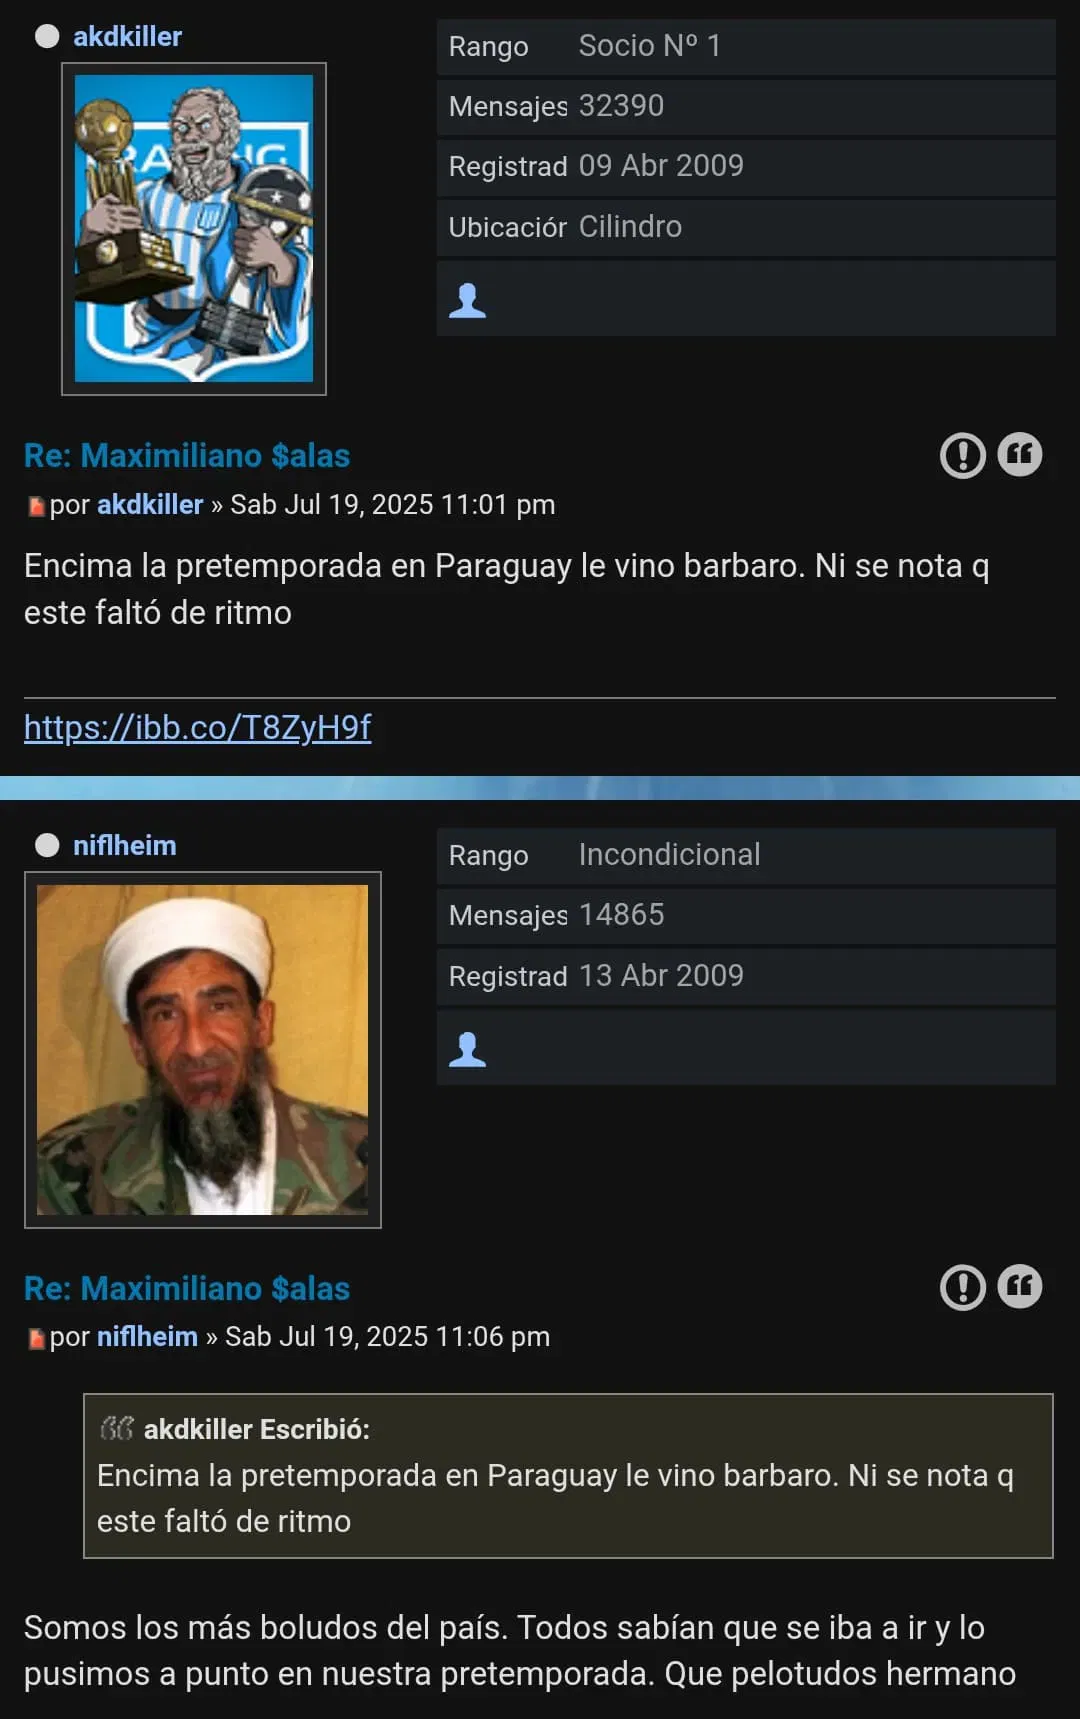View akdkiller's Racing cartoon avatar
Viewport: 1080px width, 1719px height.
tap(194, 229)
